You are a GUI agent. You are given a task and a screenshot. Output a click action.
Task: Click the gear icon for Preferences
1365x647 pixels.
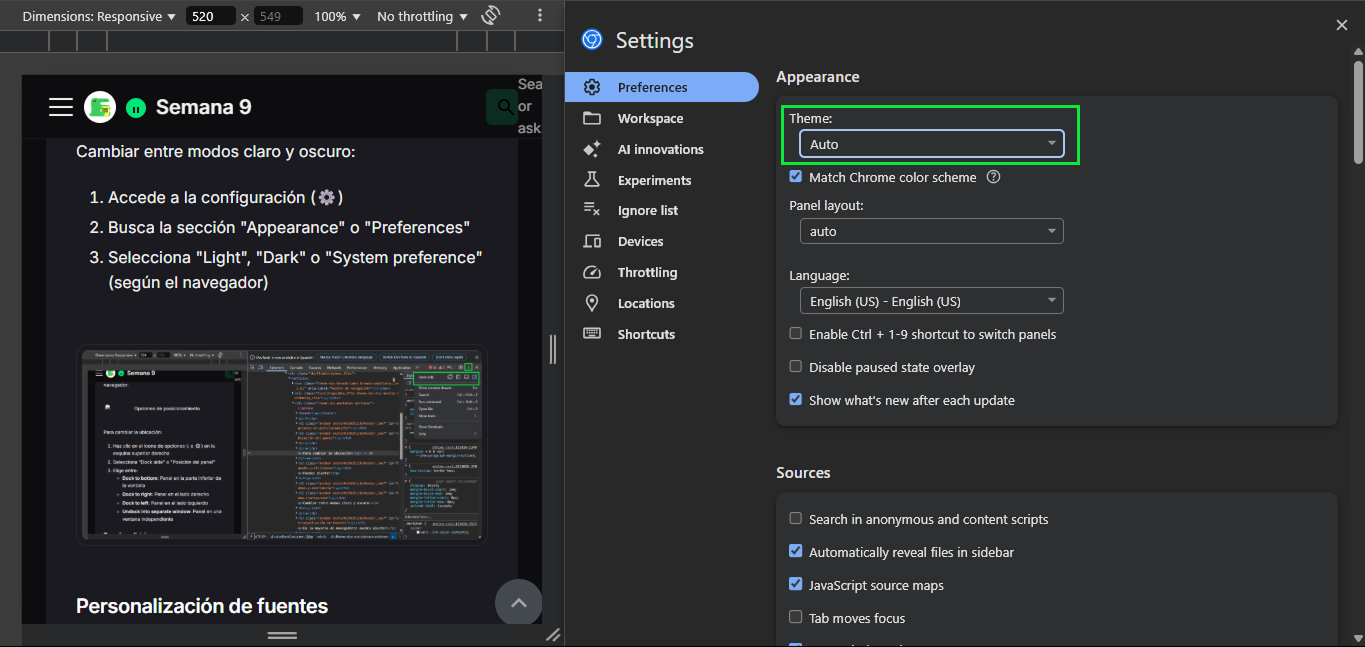click(x=592, y=88)
